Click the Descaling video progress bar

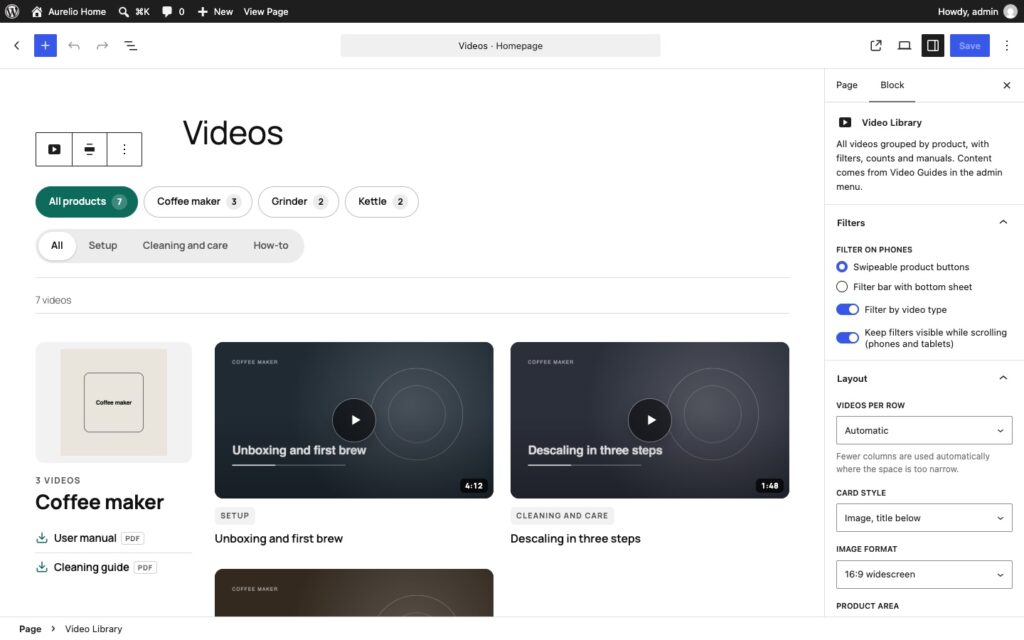[584, 465]
